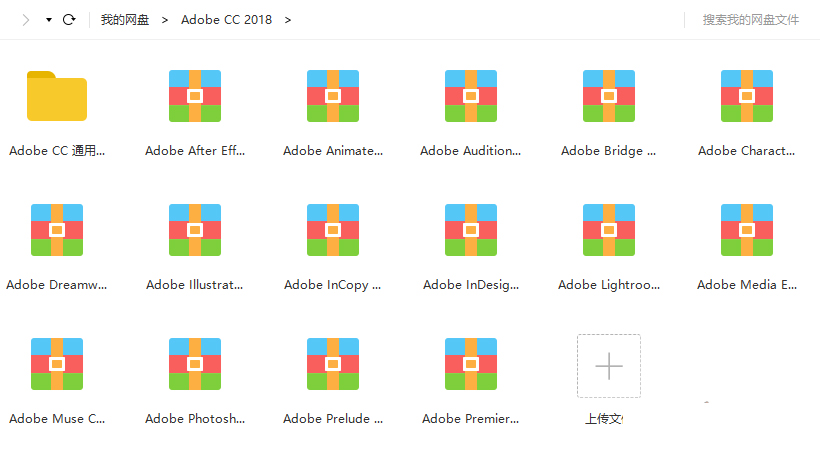Select the Adobe Bridge archive icon
Image resolution: width=820 pixels, height=464 pixels.
pyautogui.click(x=609, y=96)
